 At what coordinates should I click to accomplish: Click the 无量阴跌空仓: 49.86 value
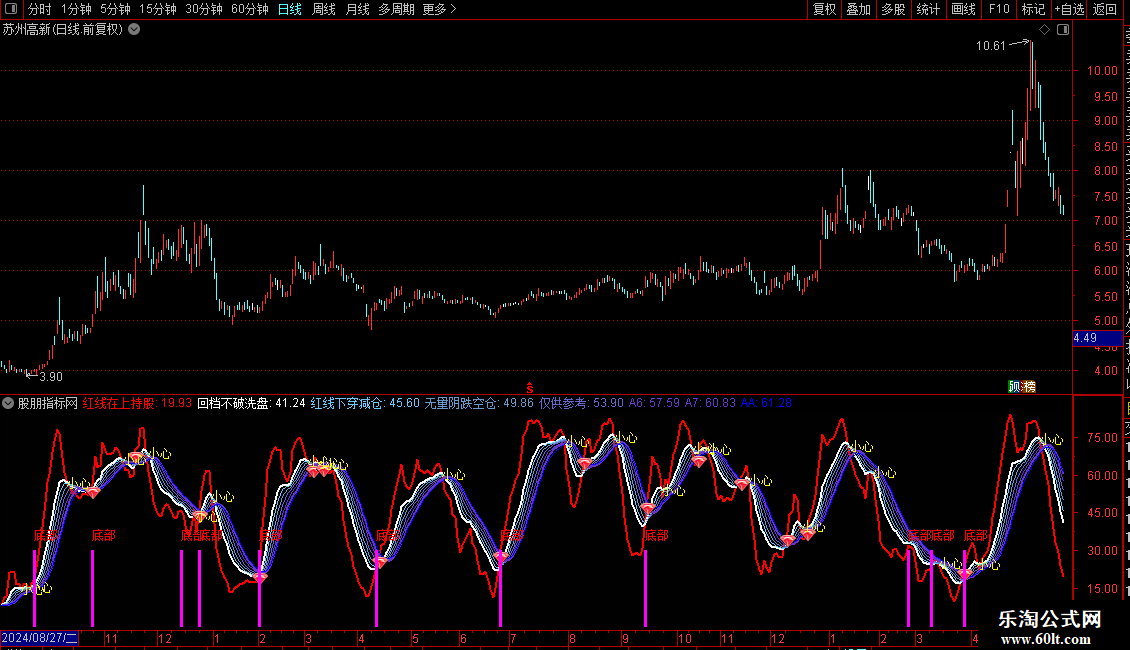pos(479,404)
